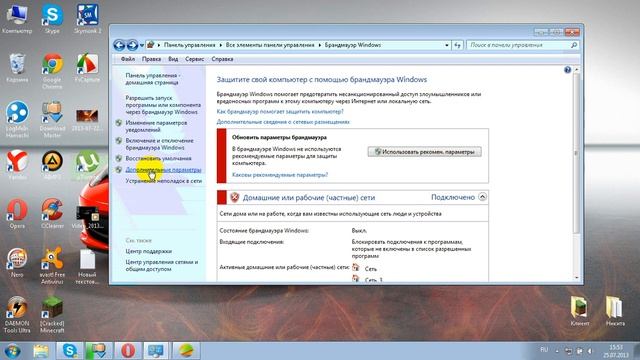The image size is (640, 360).
Task: Open Разрешить запуск программы через брандмауэр
Action: click(163, 105)
